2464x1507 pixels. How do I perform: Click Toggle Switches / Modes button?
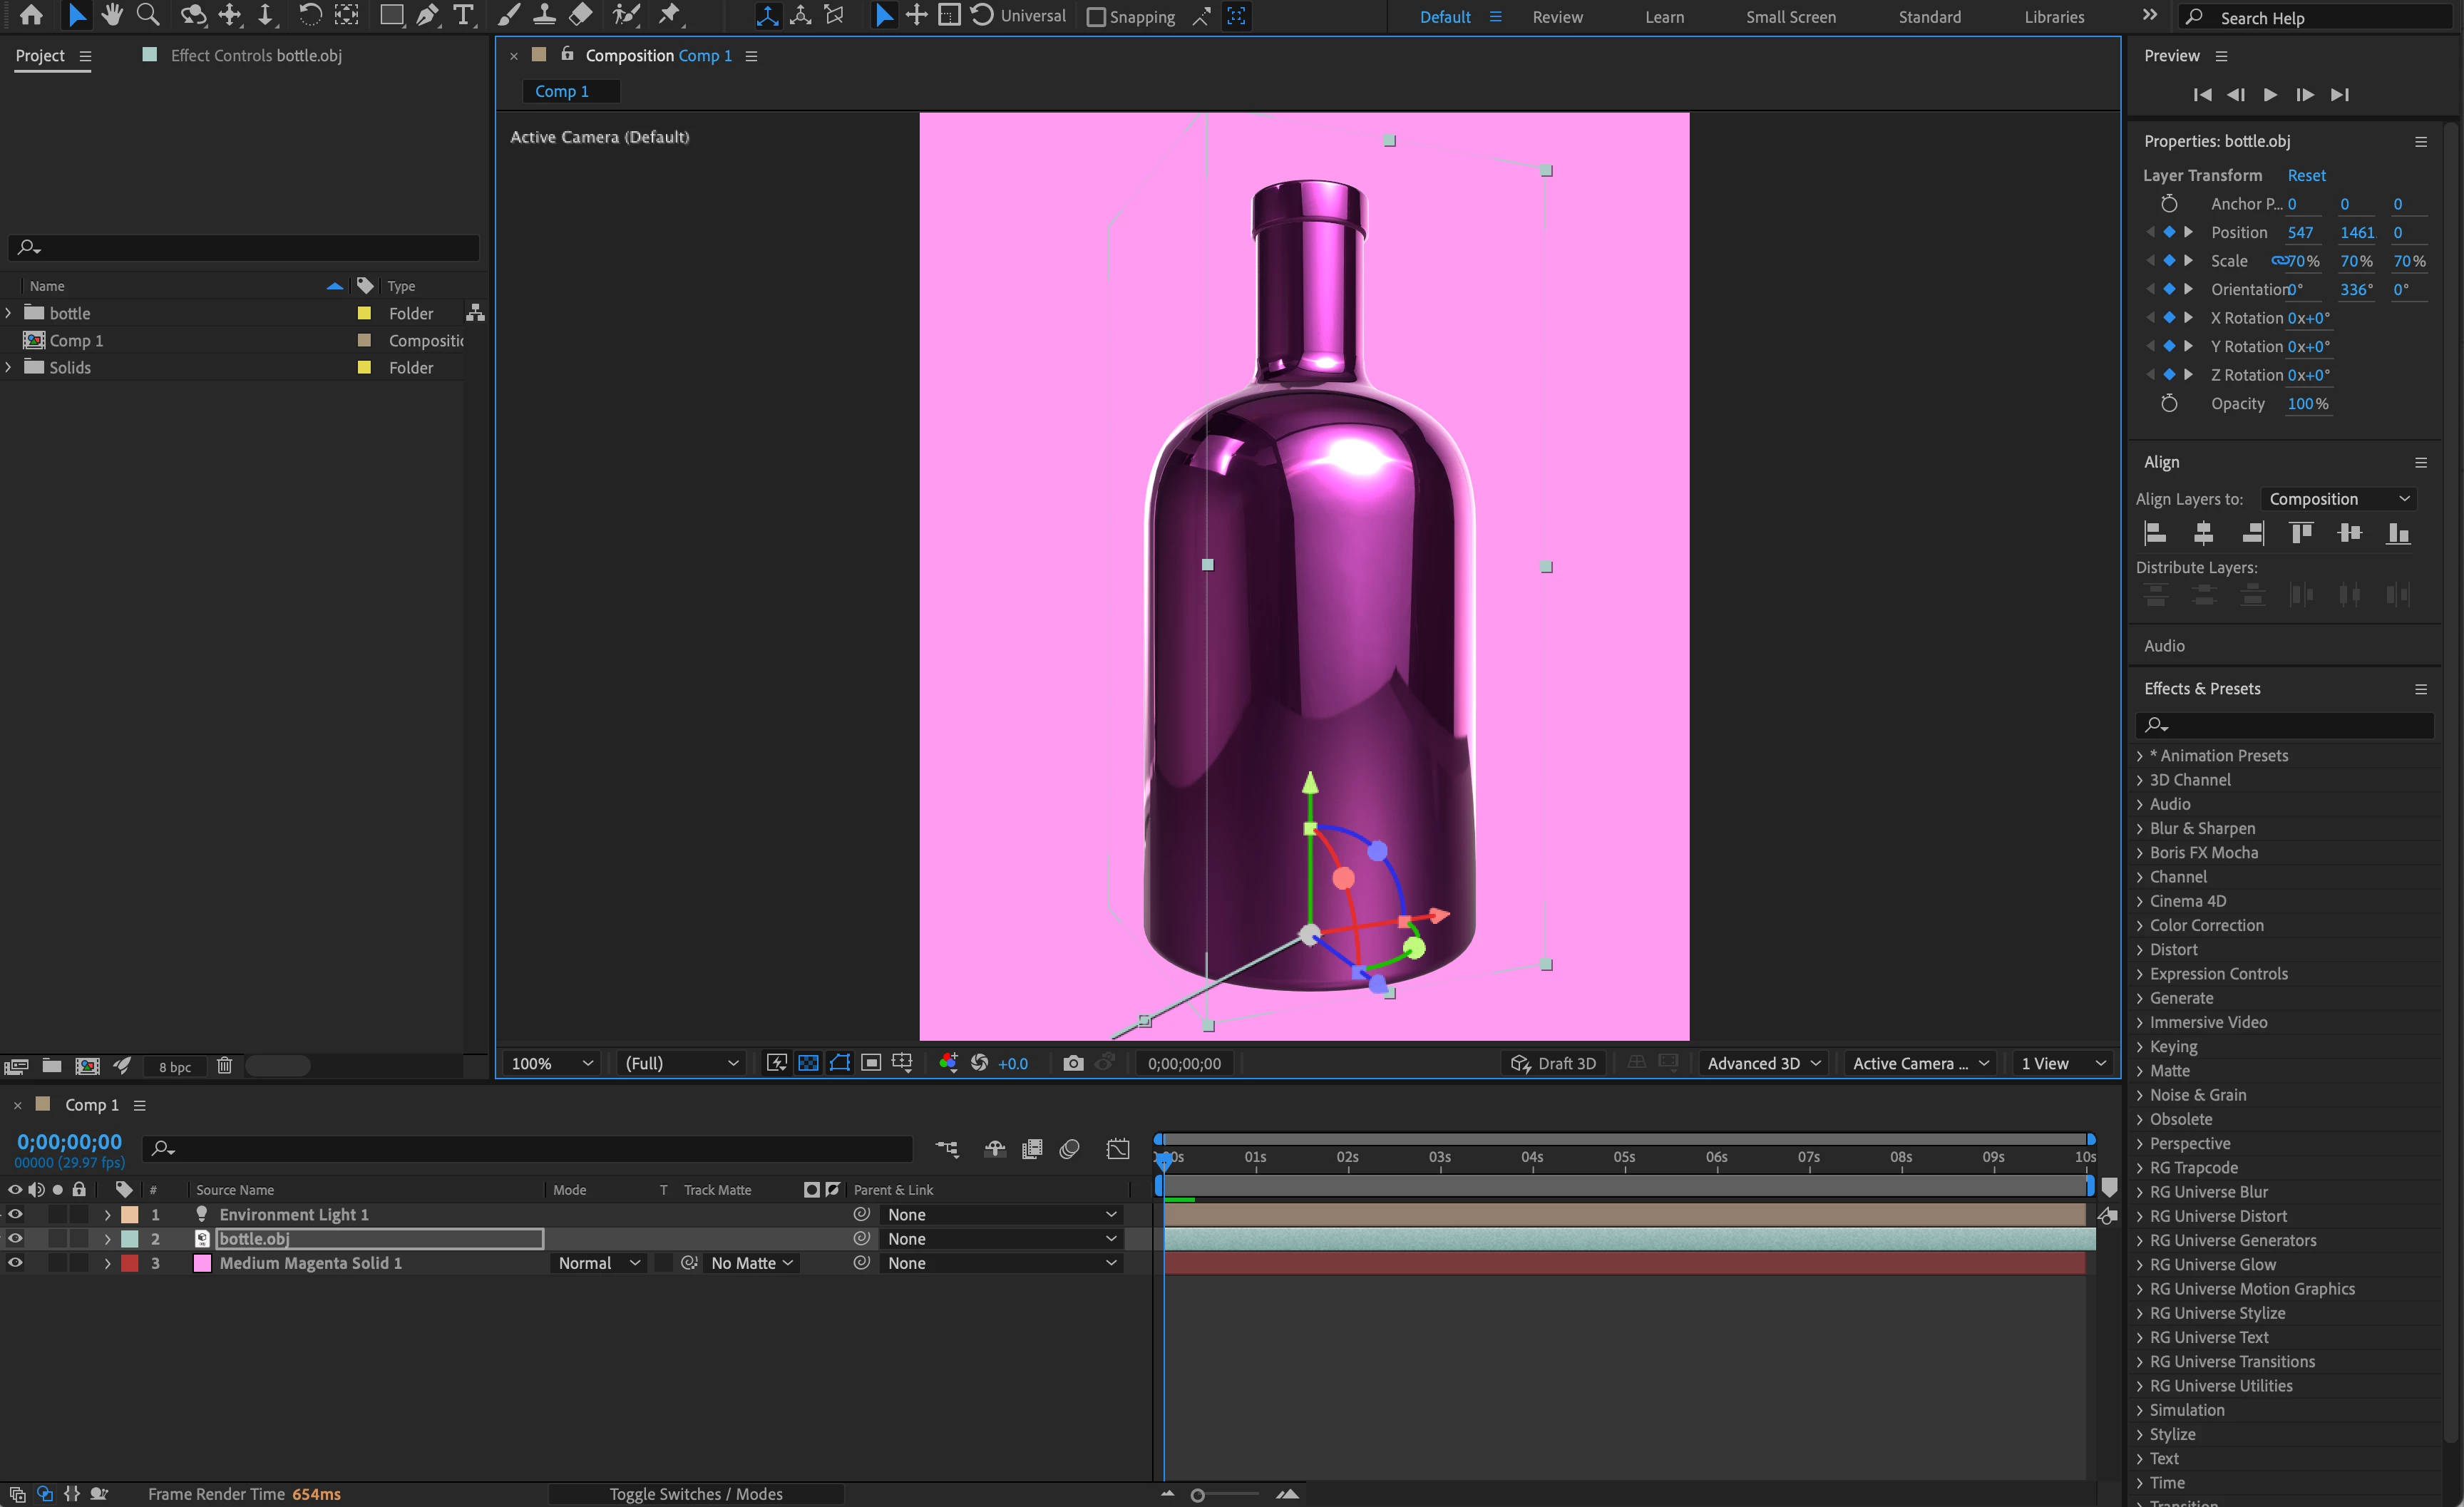(x=696, y=1494)
